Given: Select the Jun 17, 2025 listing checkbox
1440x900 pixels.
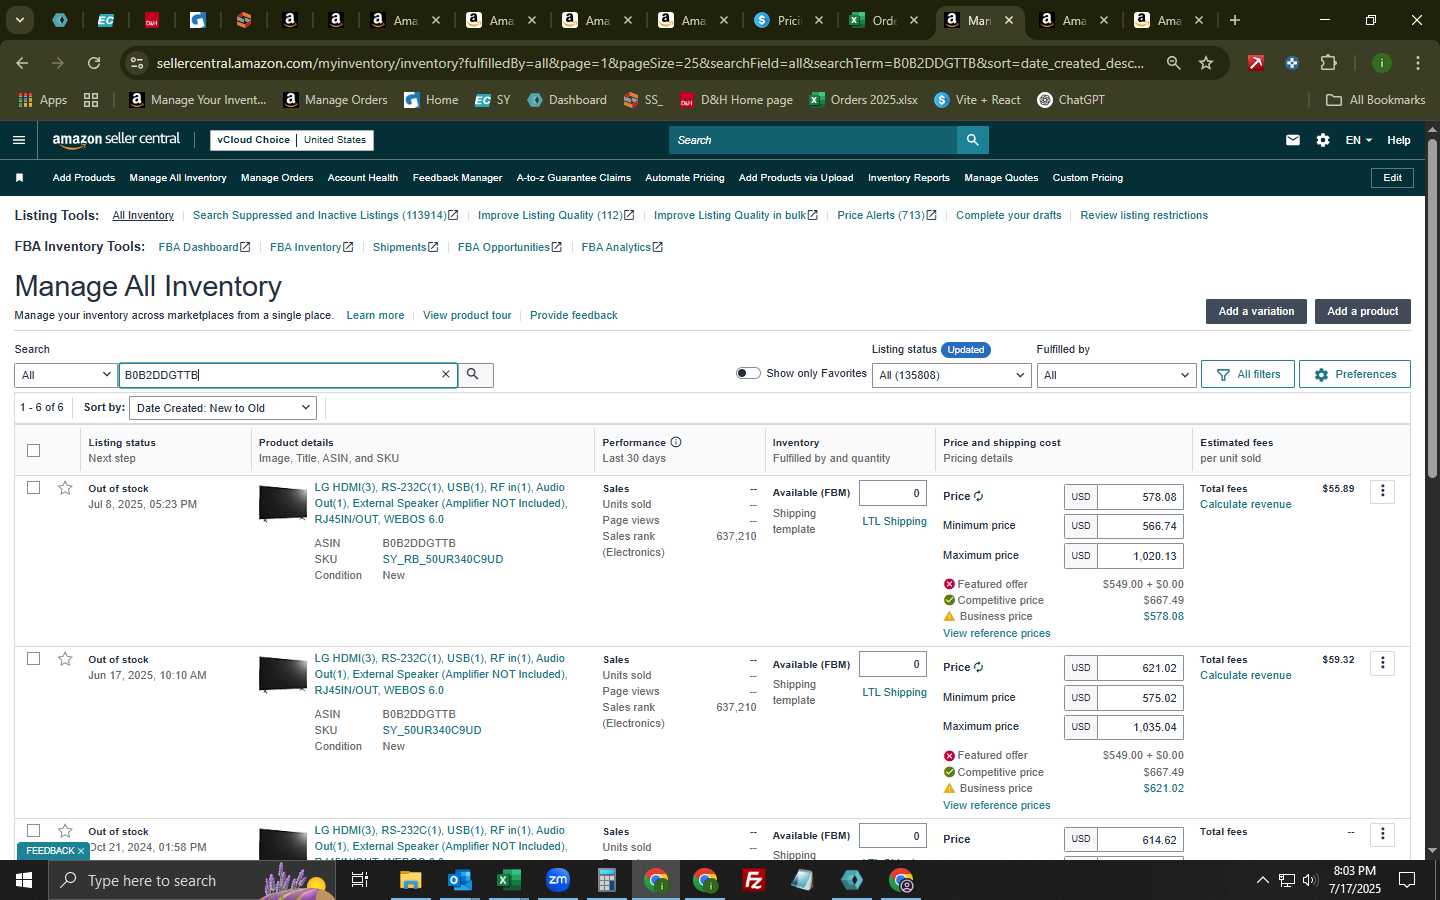Looking at the screenshot, I should 33,659.
